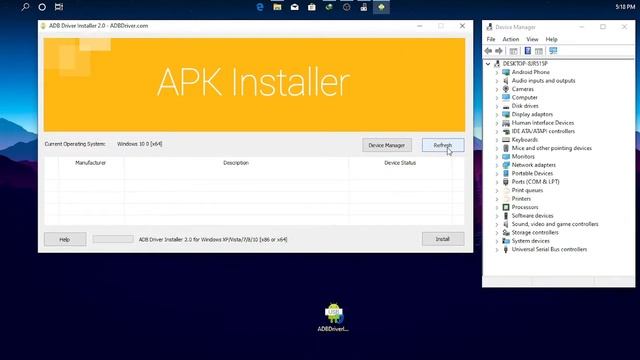Expand the Disk drives node
Screen dimensions: 640x360
coord(497,106)
